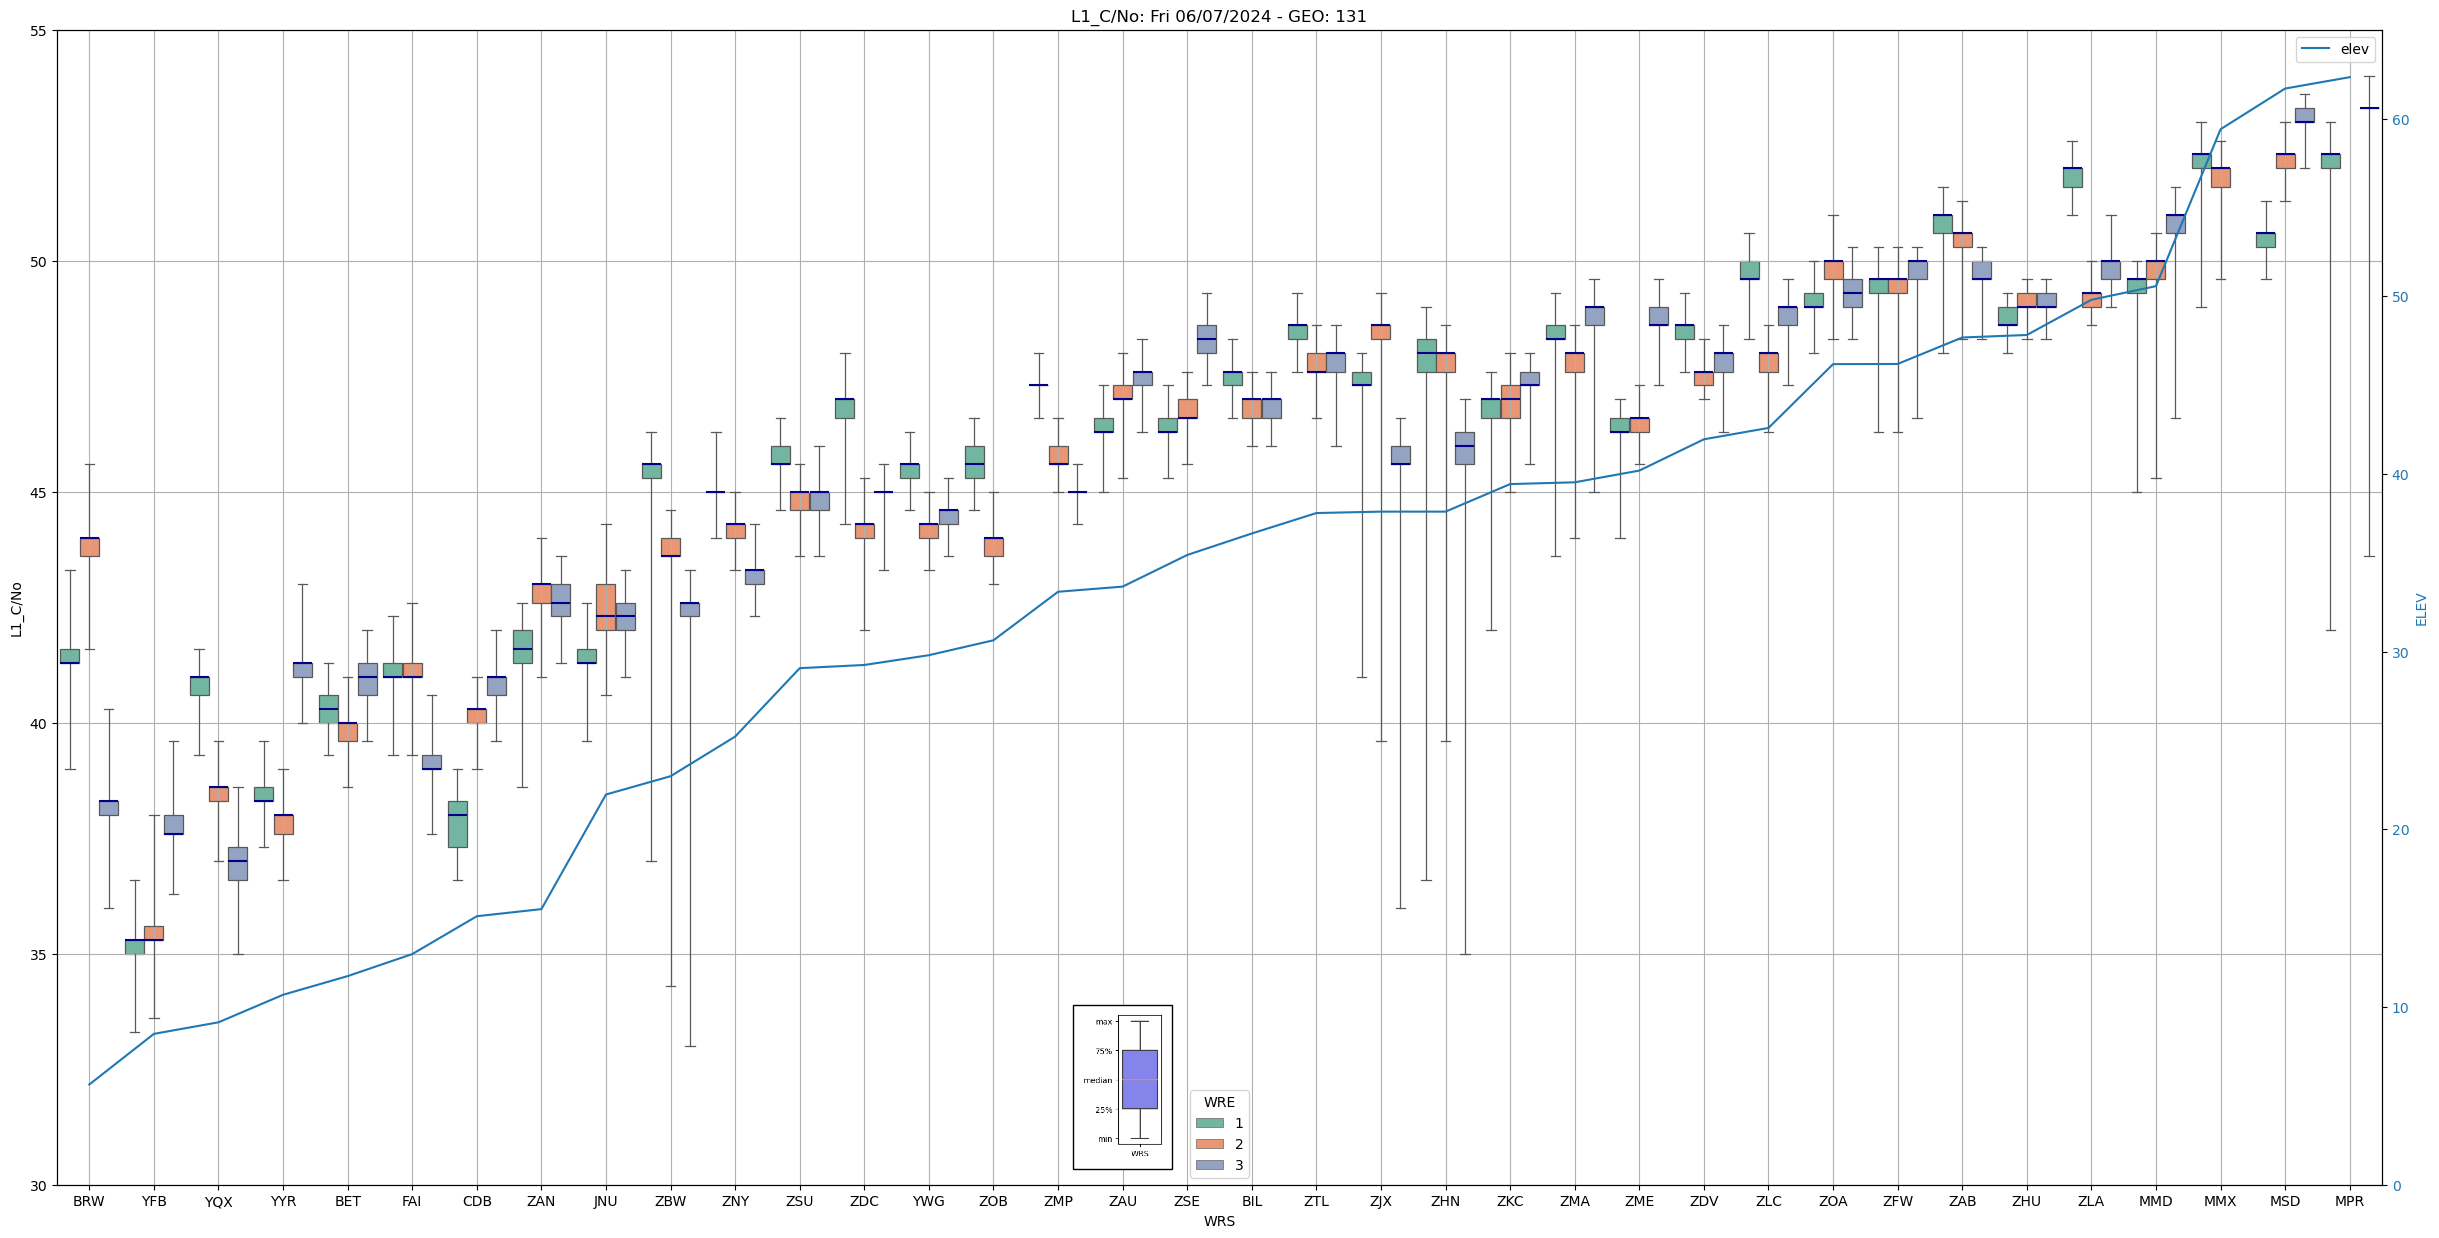Screen dimensions: 2439x1238
Task: Click the ZSE x-axis label
Action: pyautogui.click(x=1187, y=1201)
